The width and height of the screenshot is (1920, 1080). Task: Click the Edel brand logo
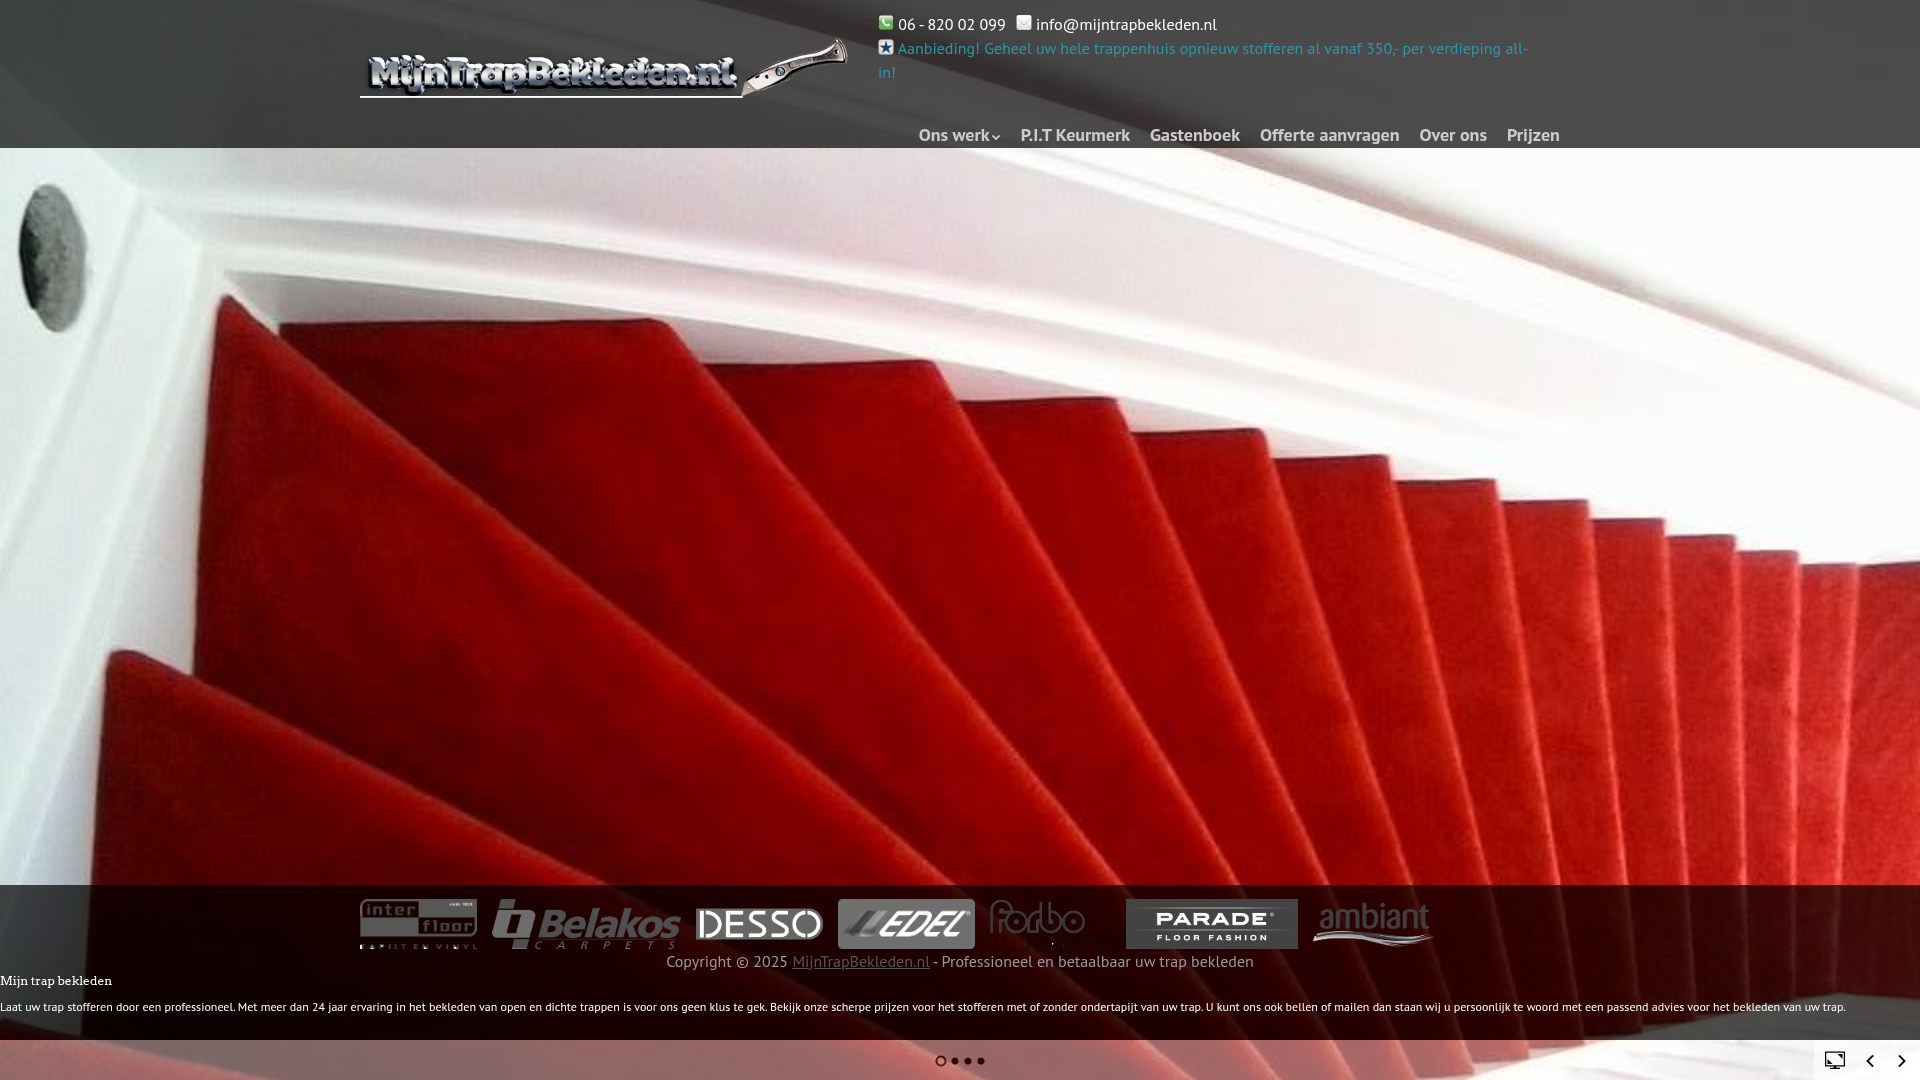pos(906,924)
